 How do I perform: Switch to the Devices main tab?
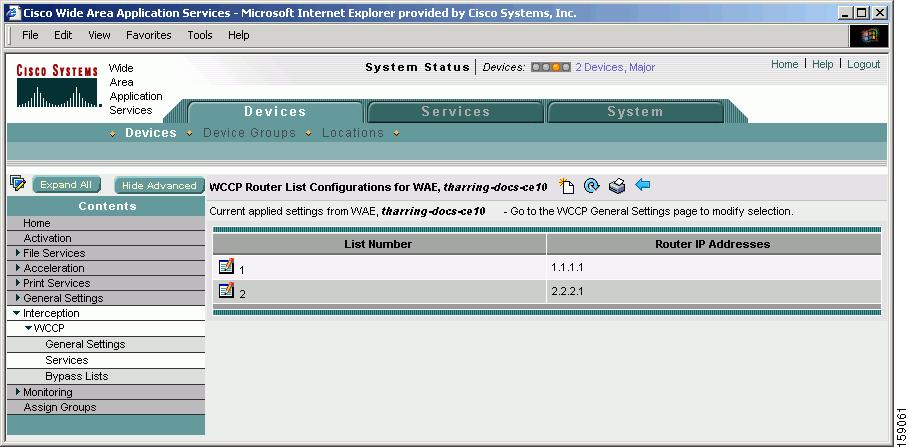(275, 112)
